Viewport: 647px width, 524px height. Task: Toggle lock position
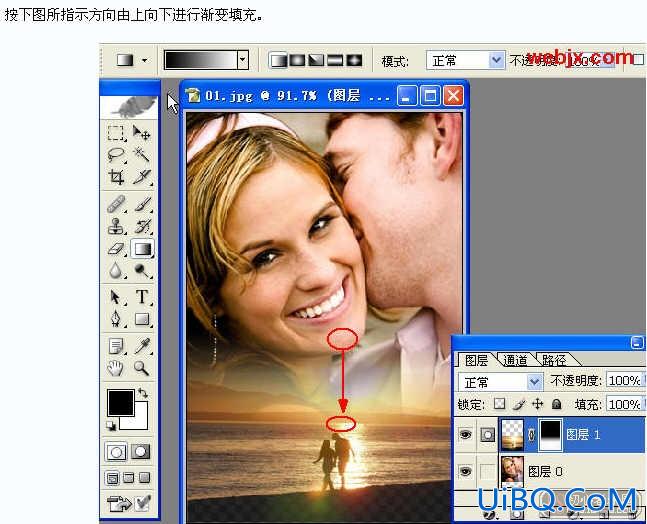538,404
